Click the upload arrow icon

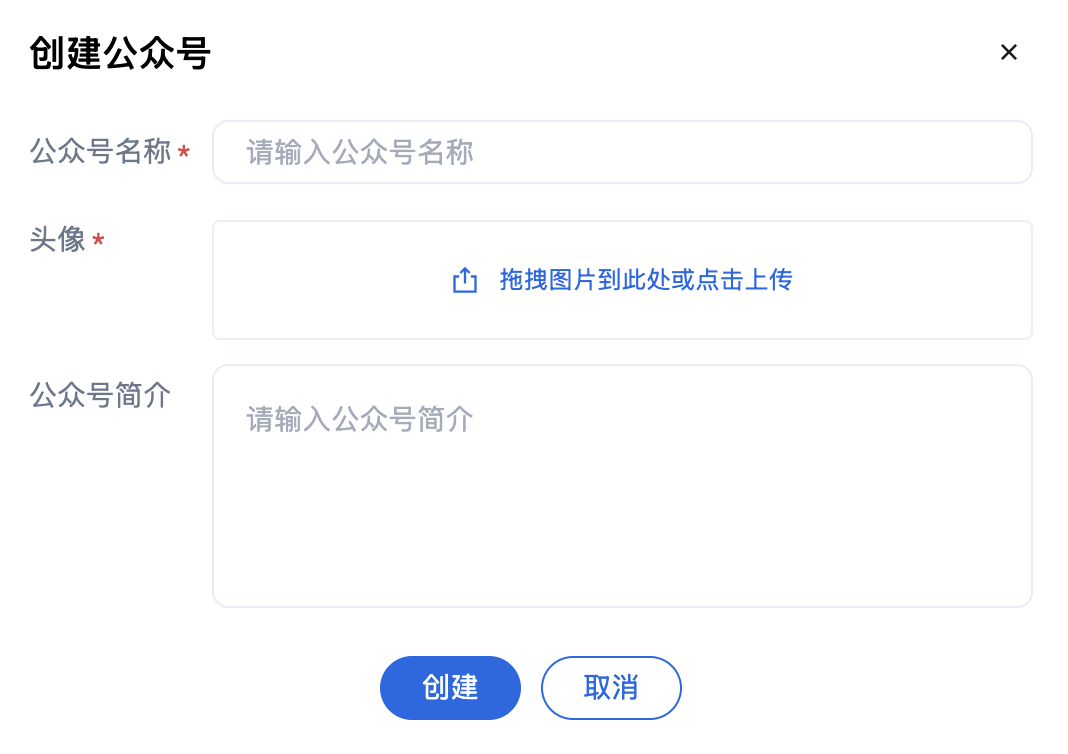(x=465, y=280)
